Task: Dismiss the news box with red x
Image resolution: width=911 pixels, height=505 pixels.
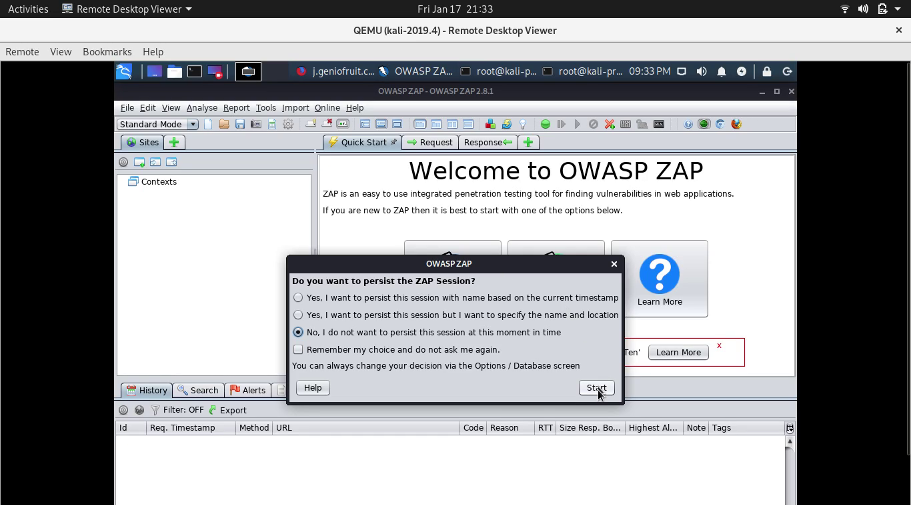Action: (719, 345)
